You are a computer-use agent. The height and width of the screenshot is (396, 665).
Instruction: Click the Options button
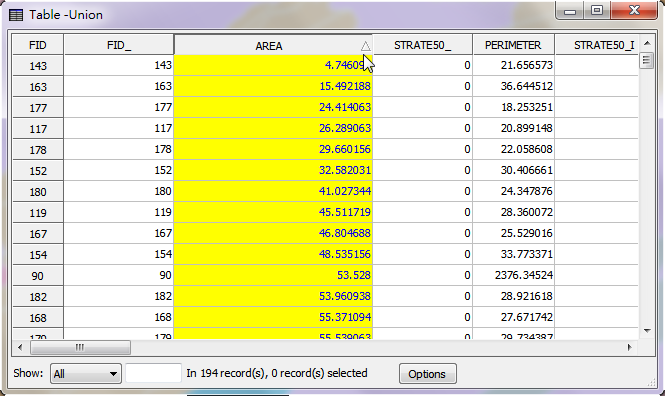428,374
